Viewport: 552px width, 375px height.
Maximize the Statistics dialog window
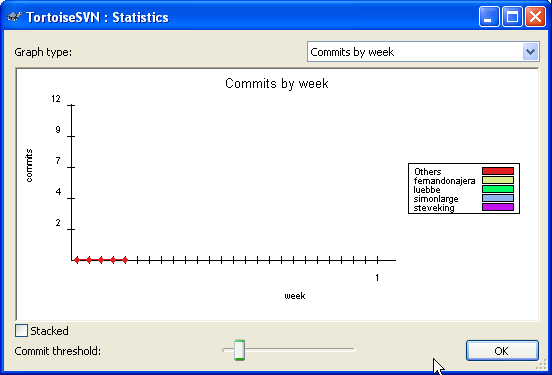(x=512, y=17)
